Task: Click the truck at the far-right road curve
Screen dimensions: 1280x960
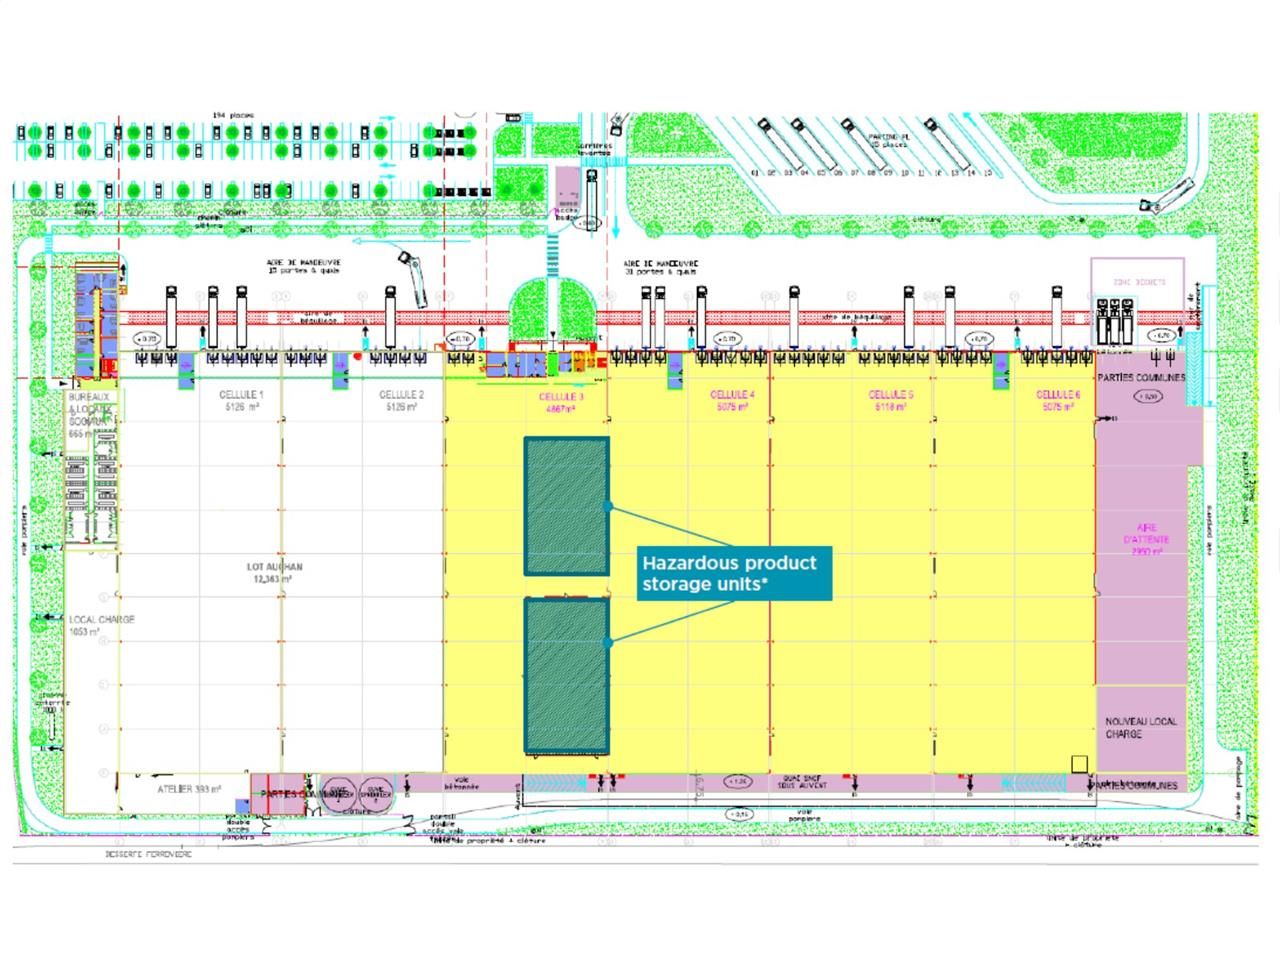Action: pyautogui.click(x=1166, y=195)
